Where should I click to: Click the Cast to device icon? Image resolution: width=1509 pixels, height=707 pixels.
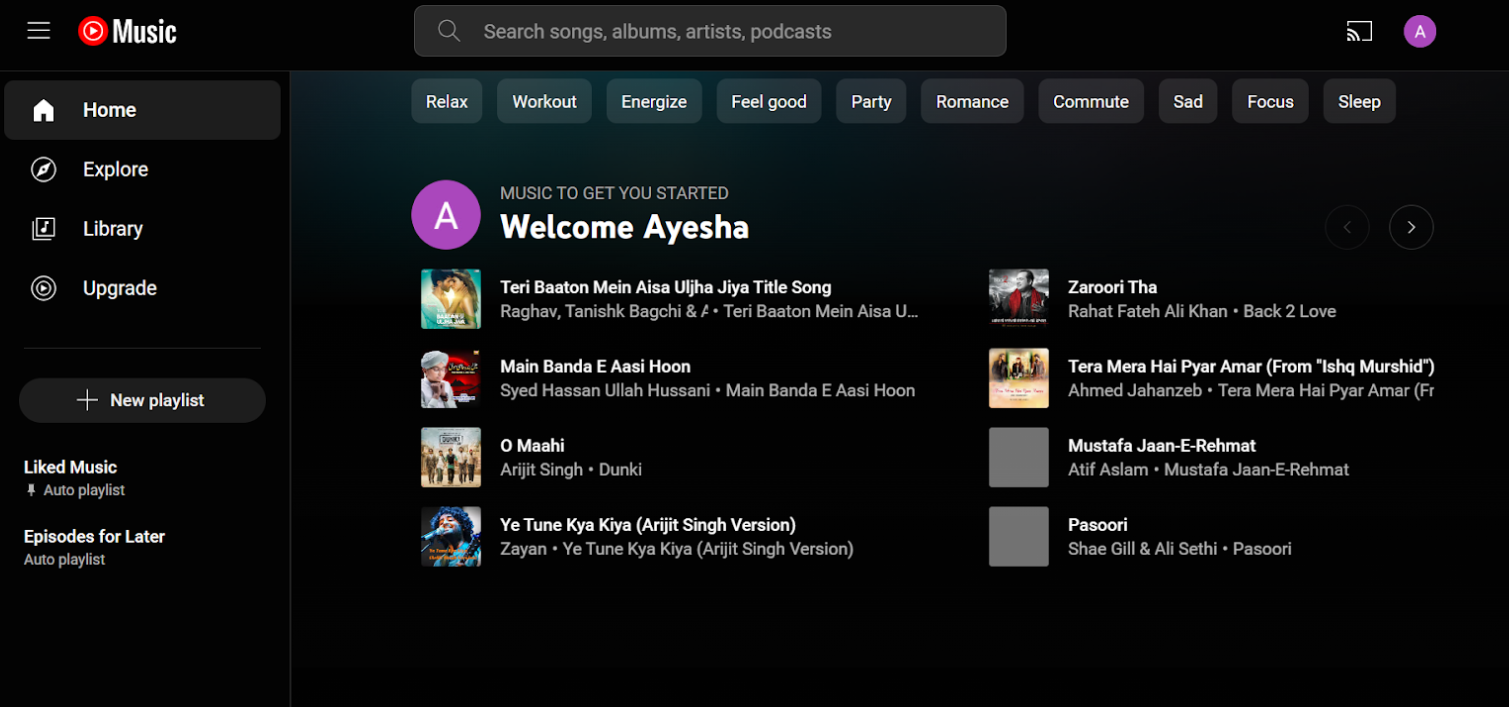(x=1359, y=31)
